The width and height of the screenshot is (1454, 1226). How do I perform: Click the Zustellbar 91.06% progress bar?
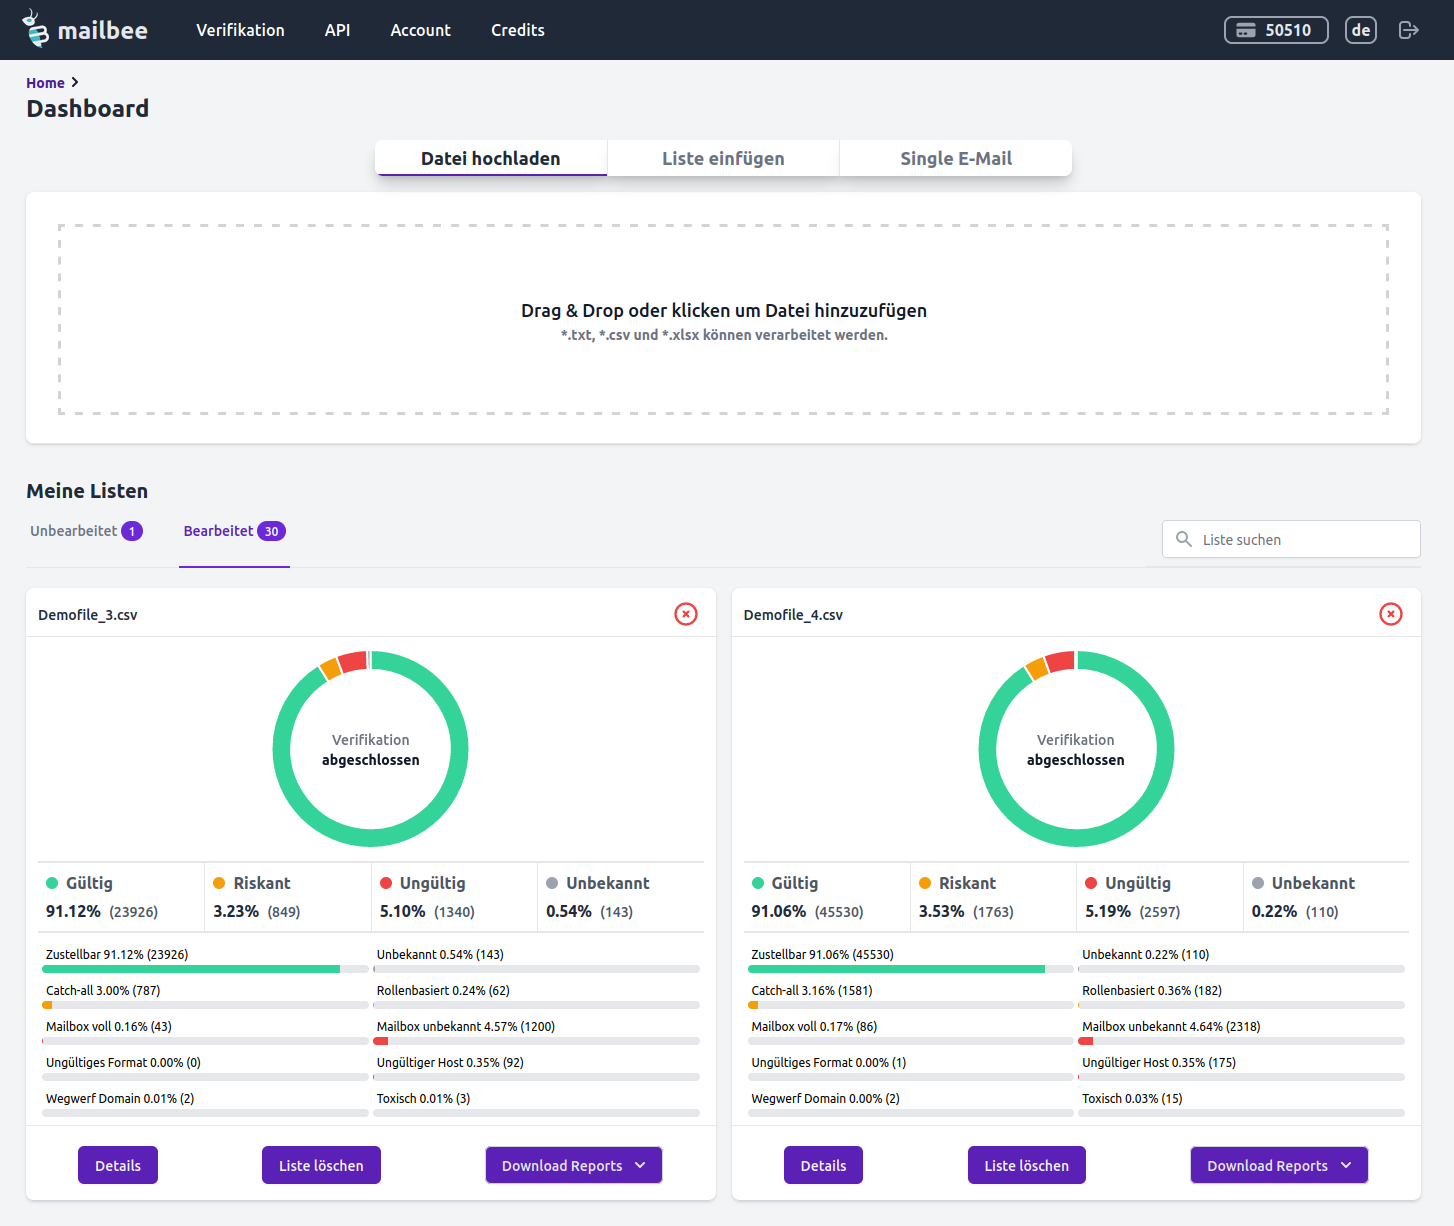click(911, 969)
